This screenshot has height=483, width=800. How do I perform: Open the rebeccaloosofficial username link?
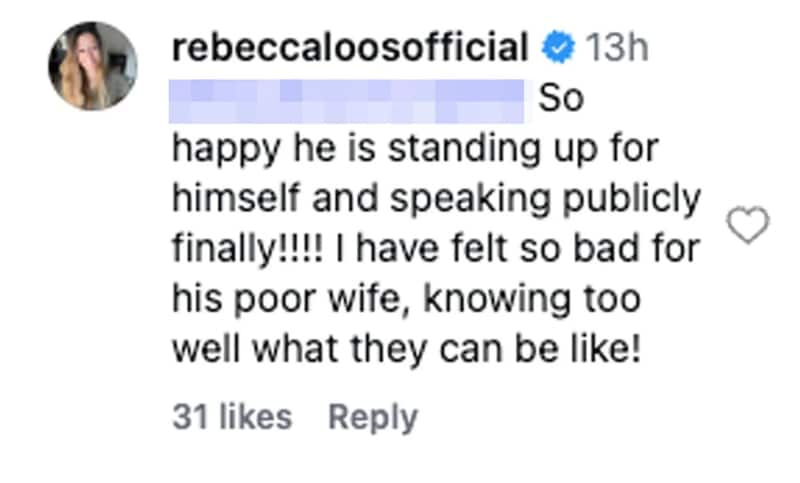tap(350, 47)
